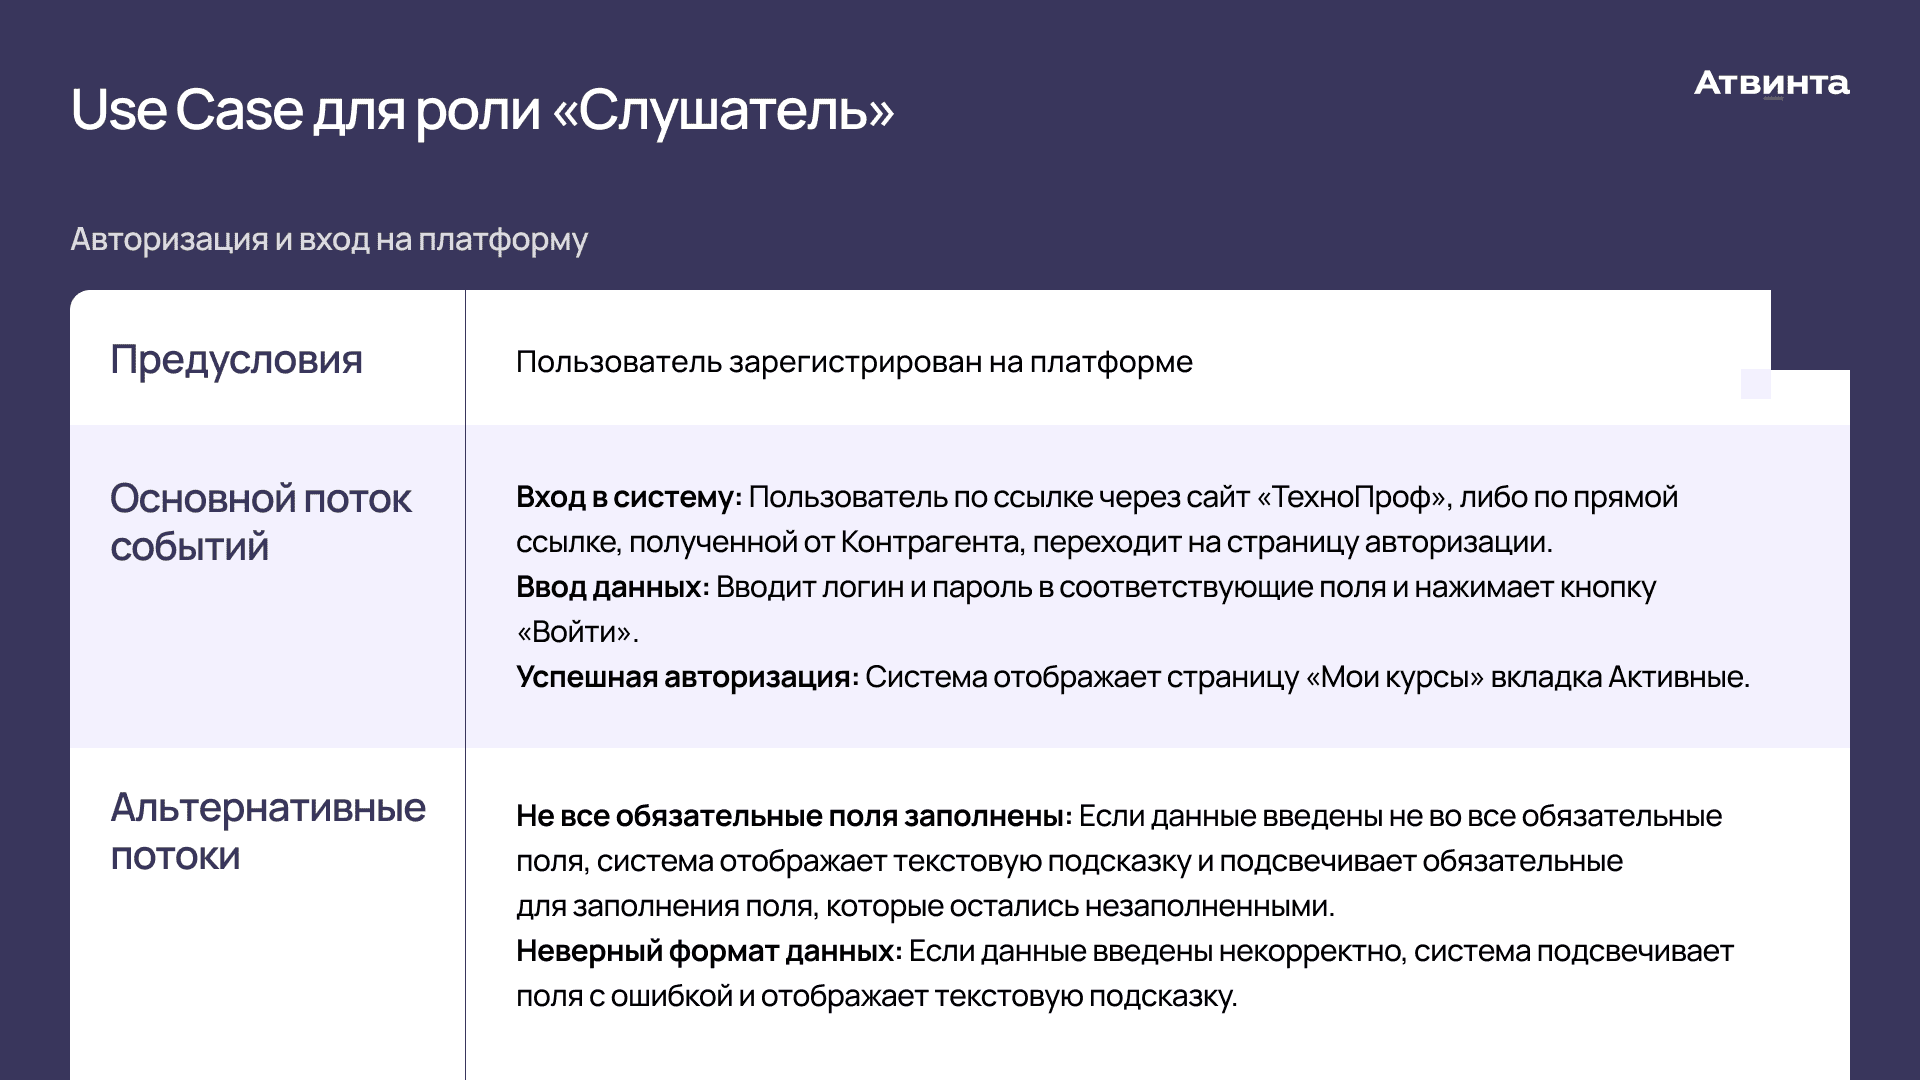
Task: Click the «Мои курсы» page mention
Action: [x=1394, y=677]
